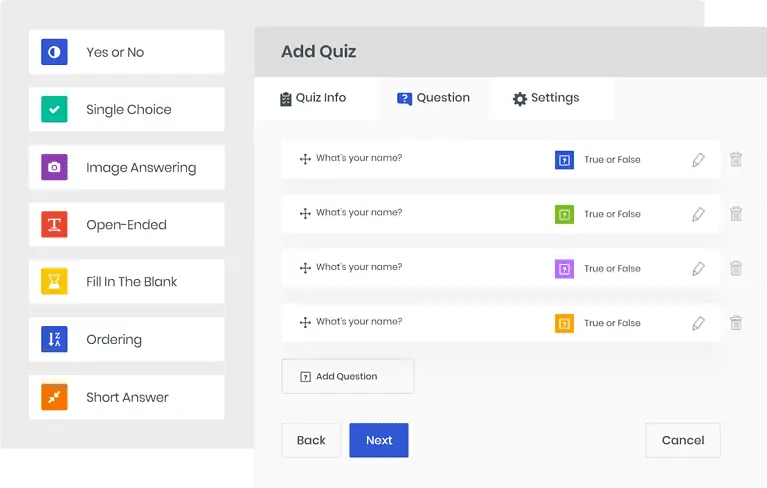
Task: Open the Settings tab
Action: [x=546, y=98]
